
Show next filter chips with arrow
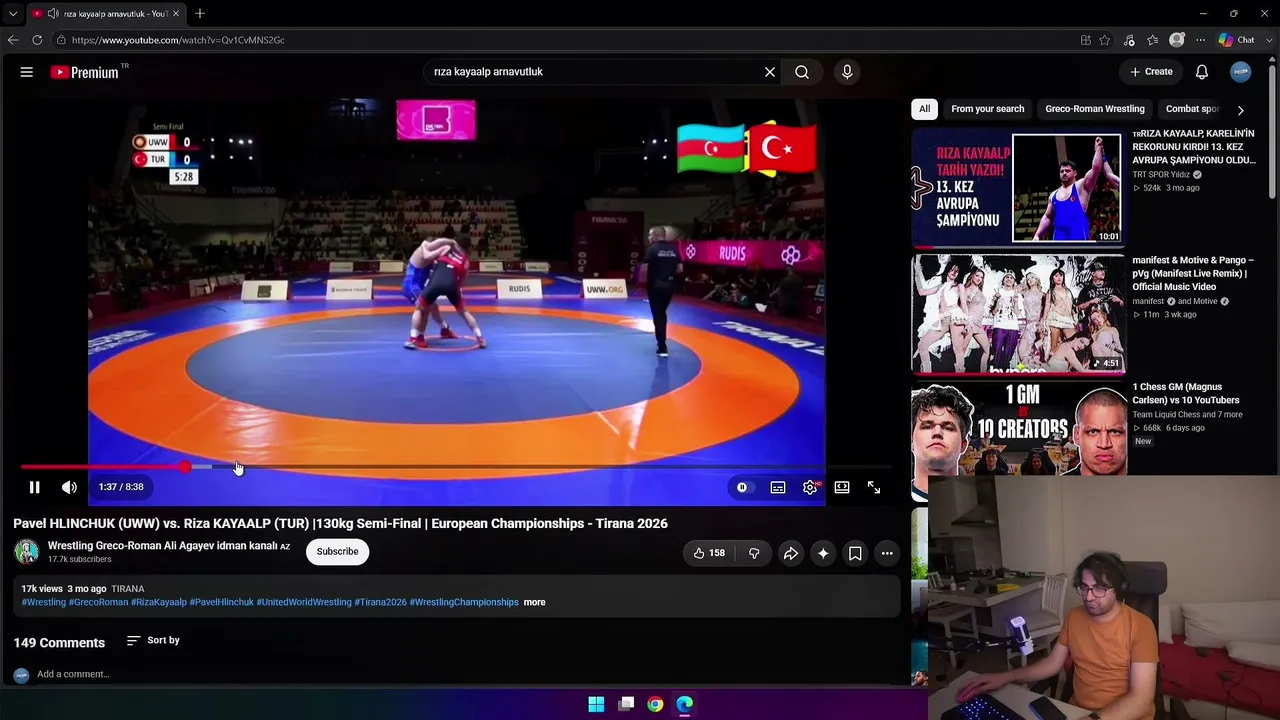click(x=1241, y=110)
